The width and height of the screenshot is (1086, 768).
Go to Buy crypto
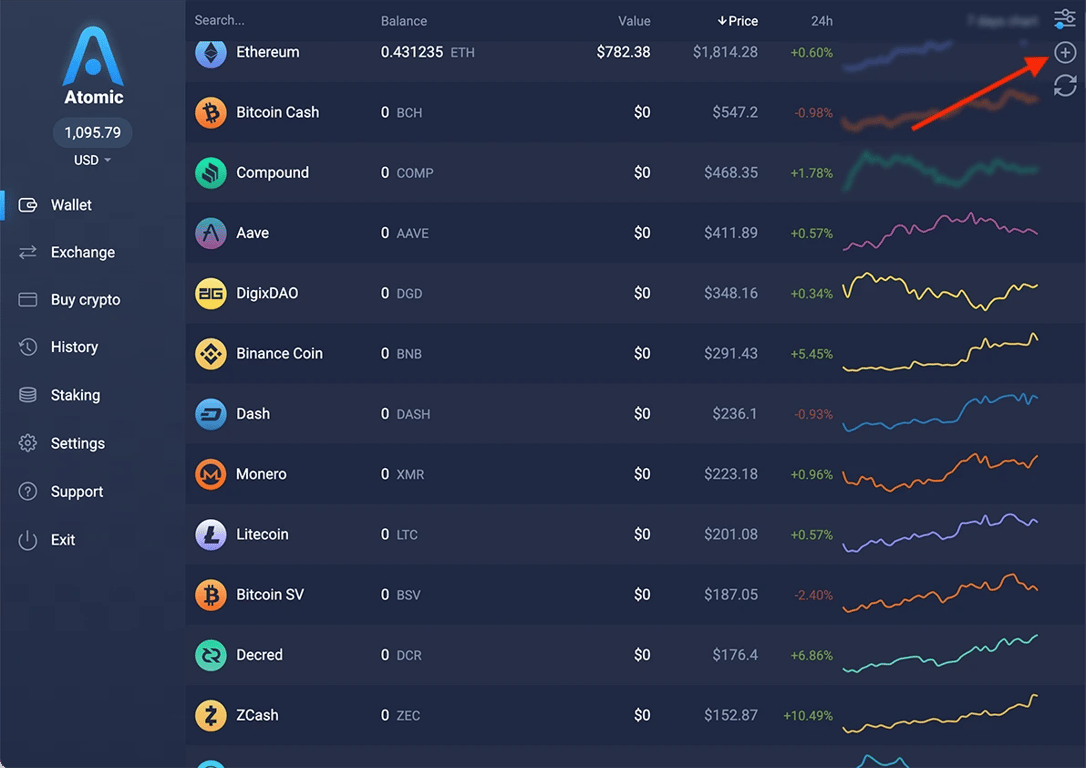coord(85,300)
